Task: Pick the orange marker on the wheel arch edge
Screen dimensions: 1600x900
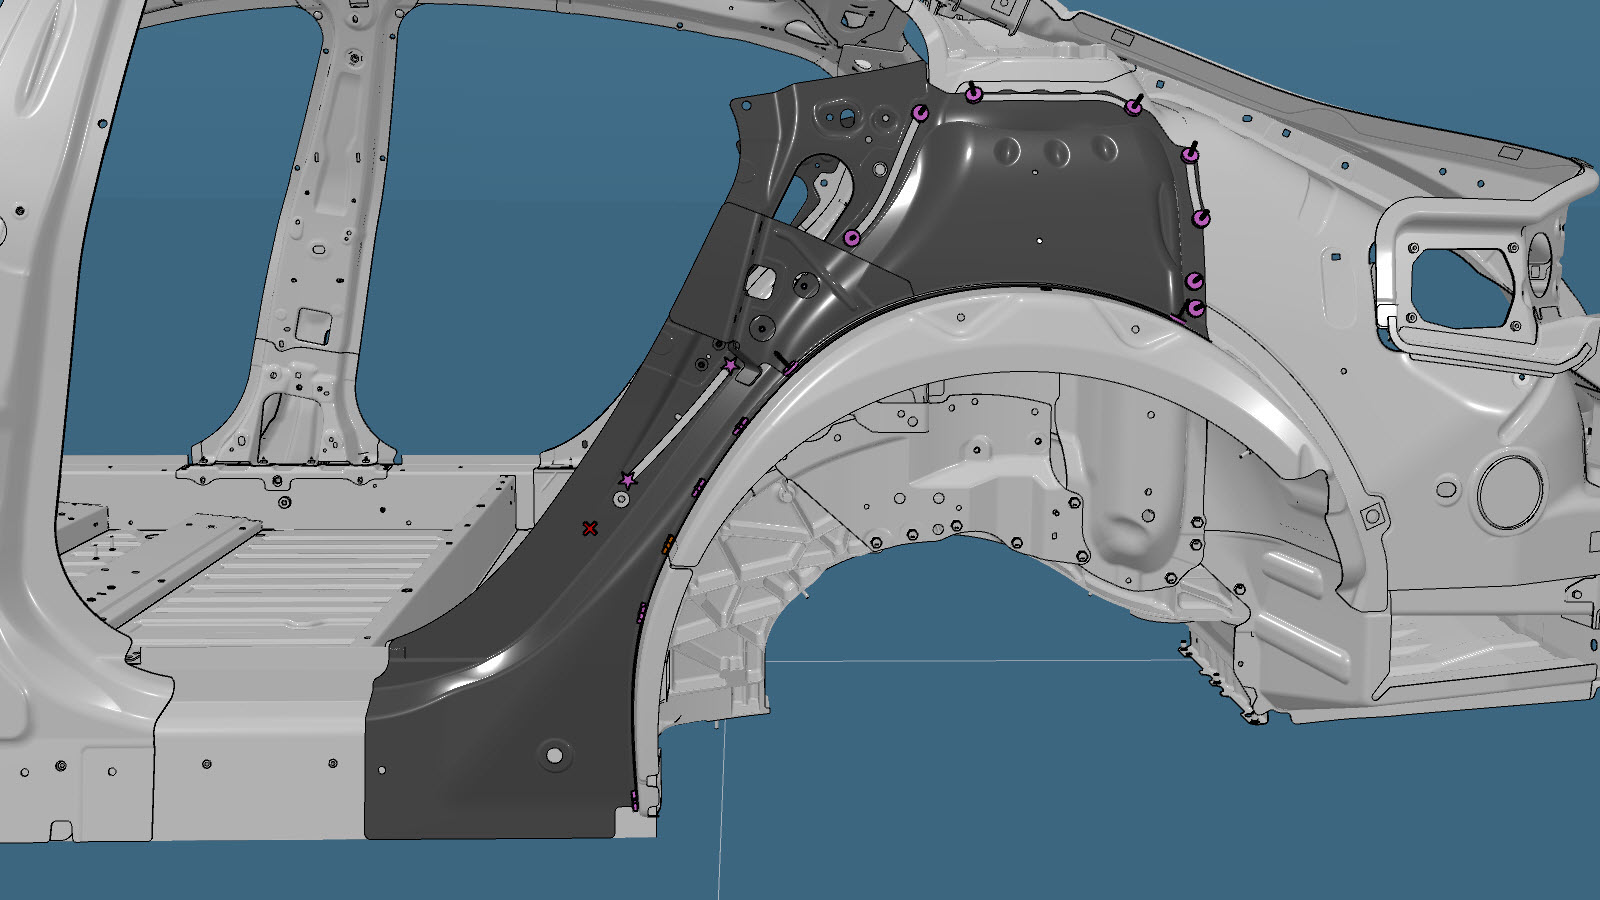Action: tap(668, 544)
